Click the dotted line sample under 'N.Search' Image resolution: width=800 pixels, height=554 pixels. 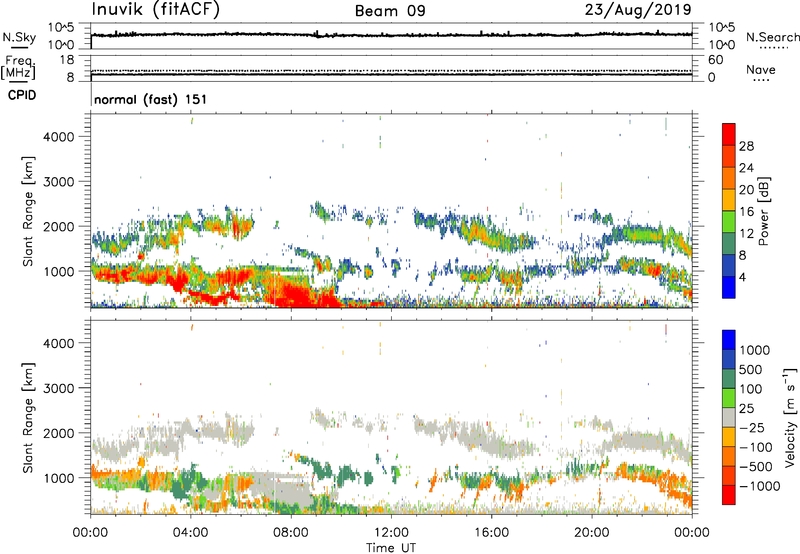(x=773, y=48)
